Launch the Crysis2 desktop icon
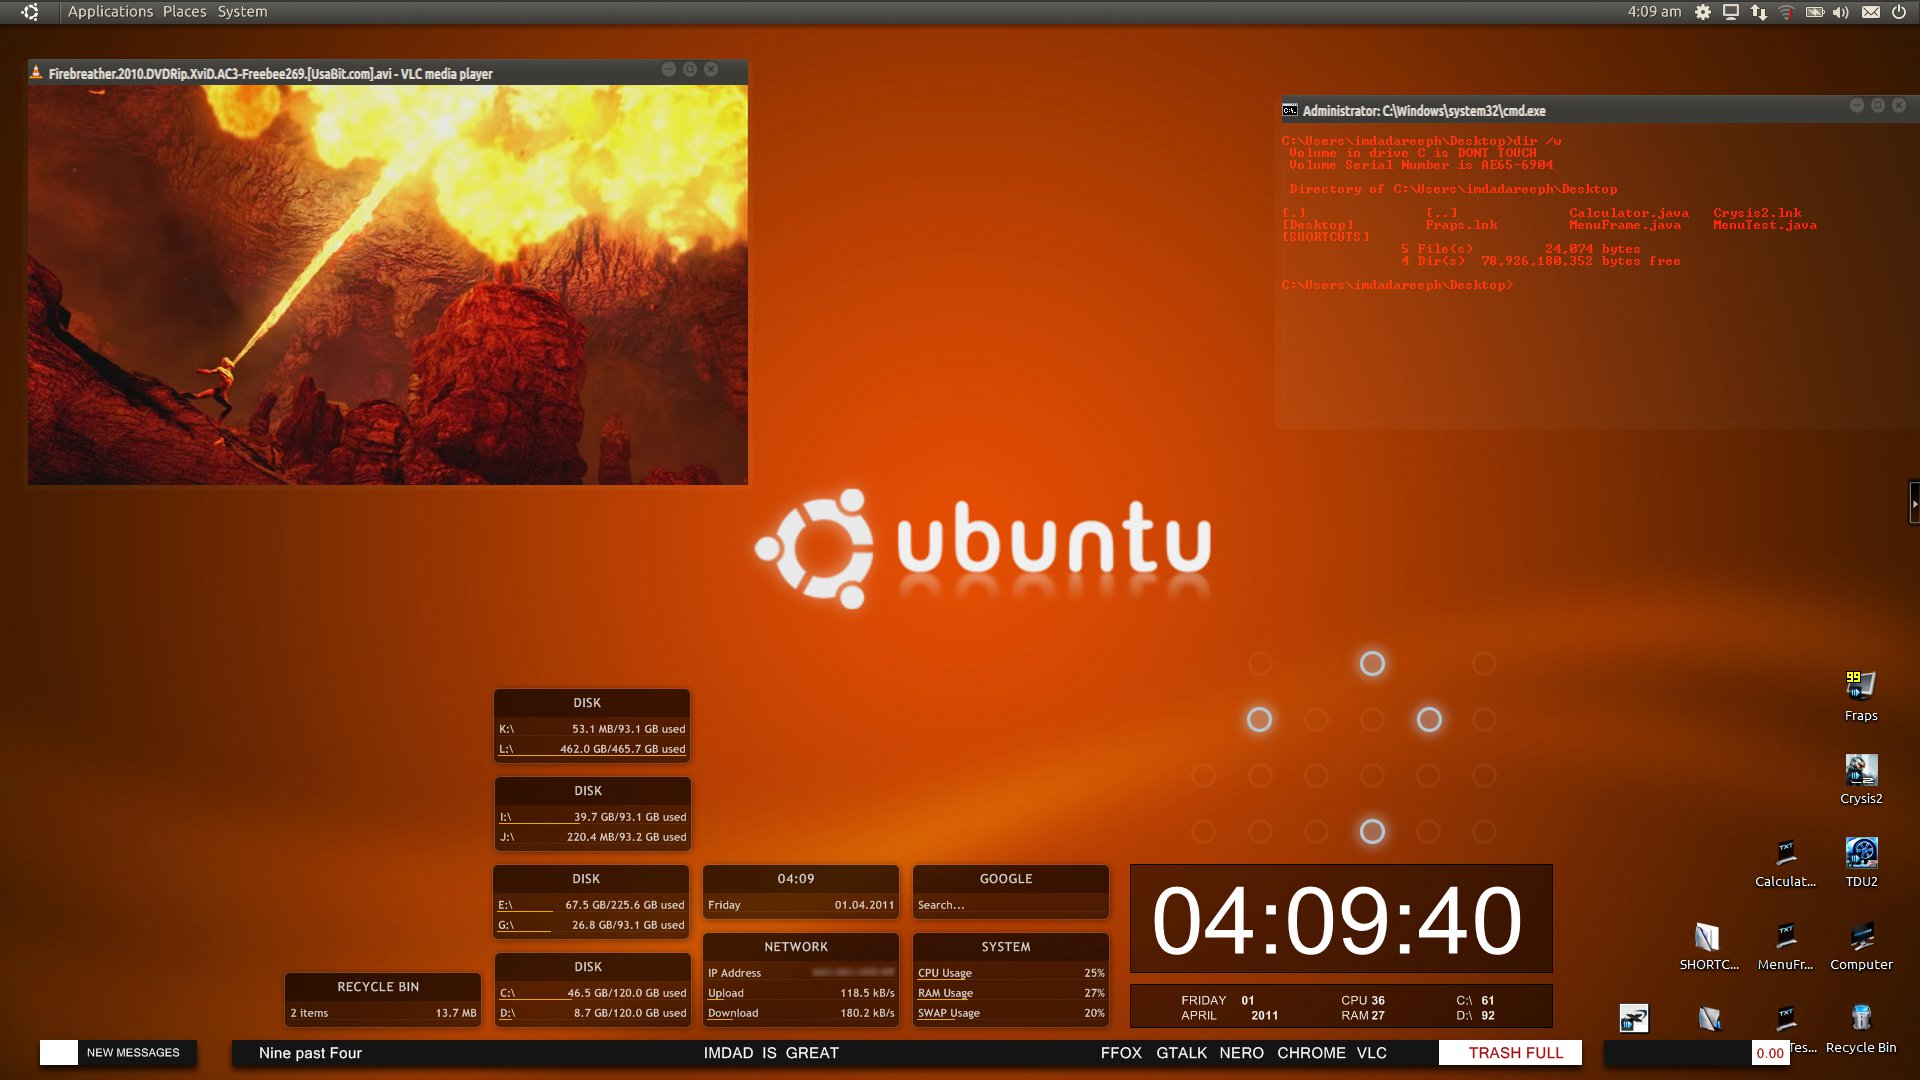Screen dimensions: 1920x1080 click(1860, 770)
